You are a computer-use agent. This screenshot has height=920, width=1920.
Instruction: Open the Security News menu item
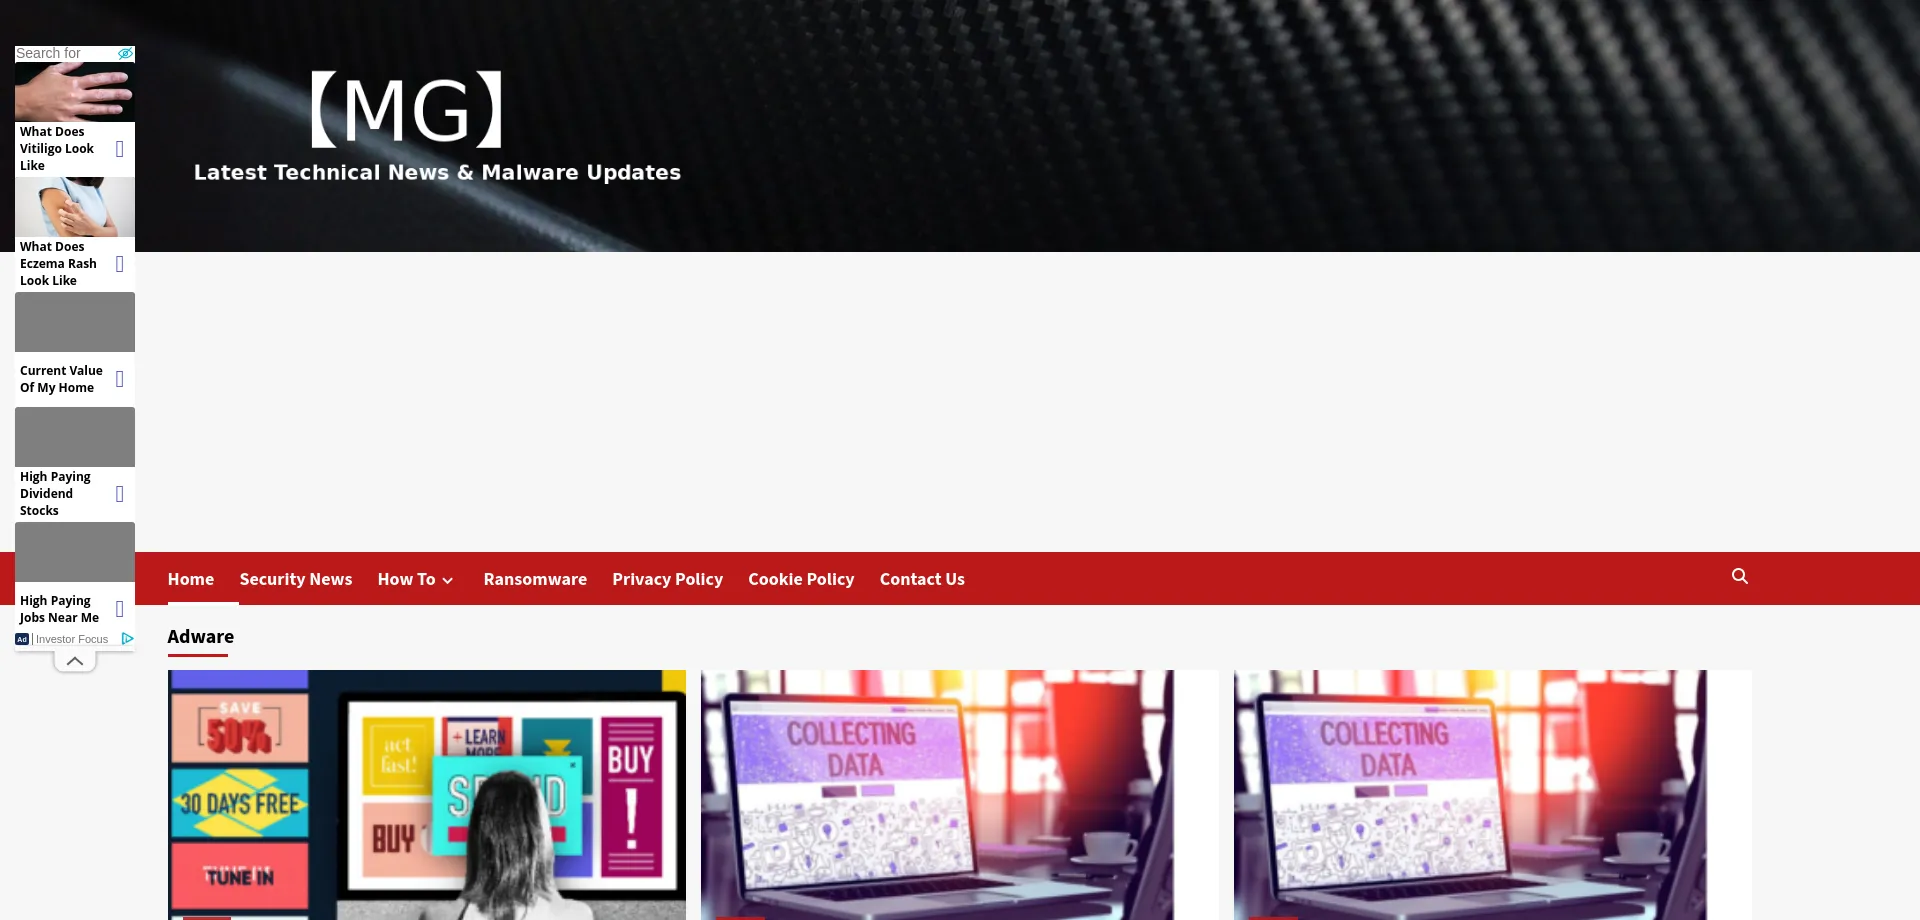296,579
